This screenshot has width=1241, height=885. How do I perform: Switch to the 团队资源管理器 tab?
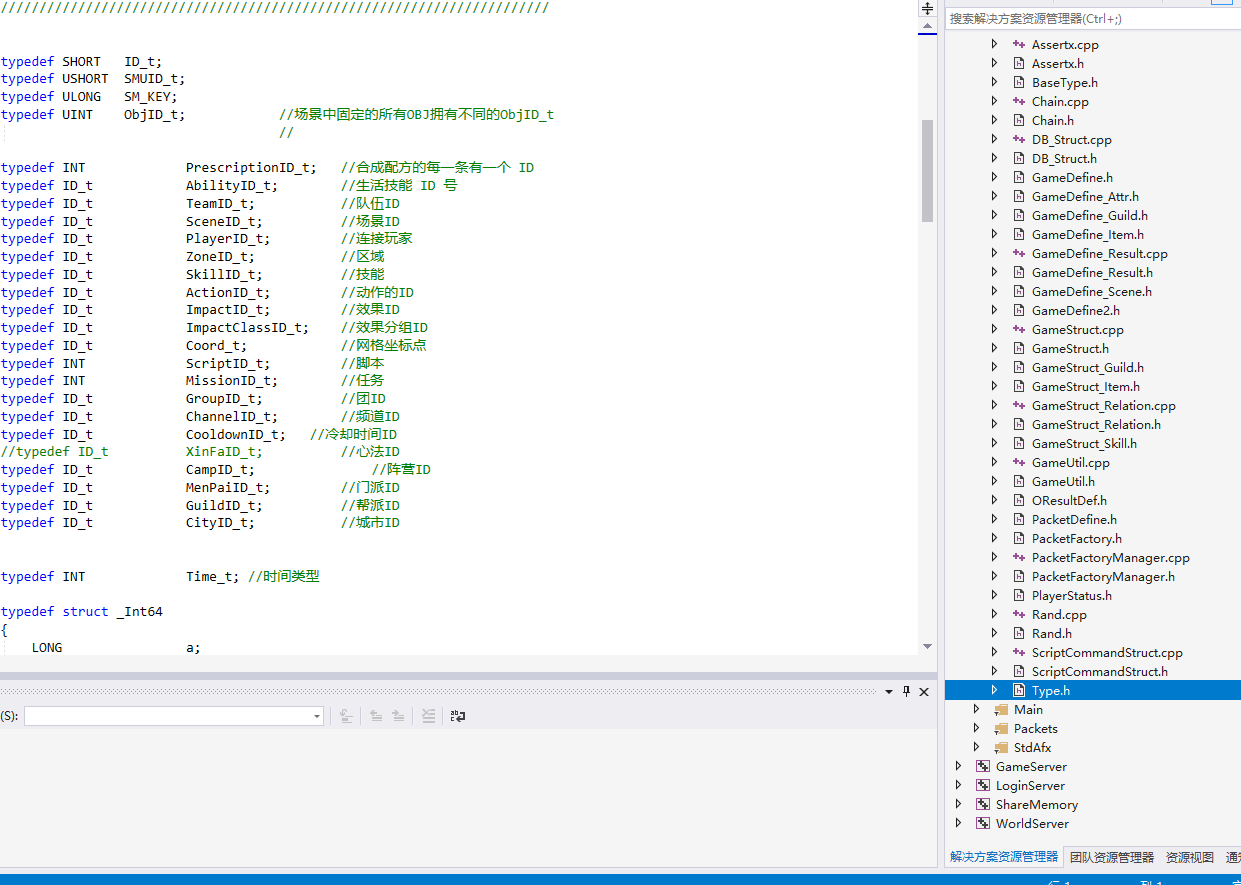tap(1111, 857)
